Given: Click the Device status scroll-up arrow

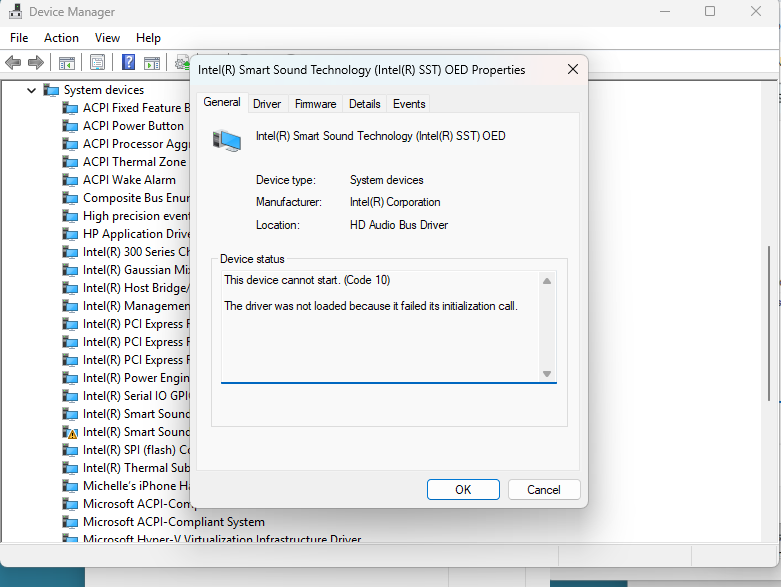Looking at the screenshot, I should coord(547,281).
